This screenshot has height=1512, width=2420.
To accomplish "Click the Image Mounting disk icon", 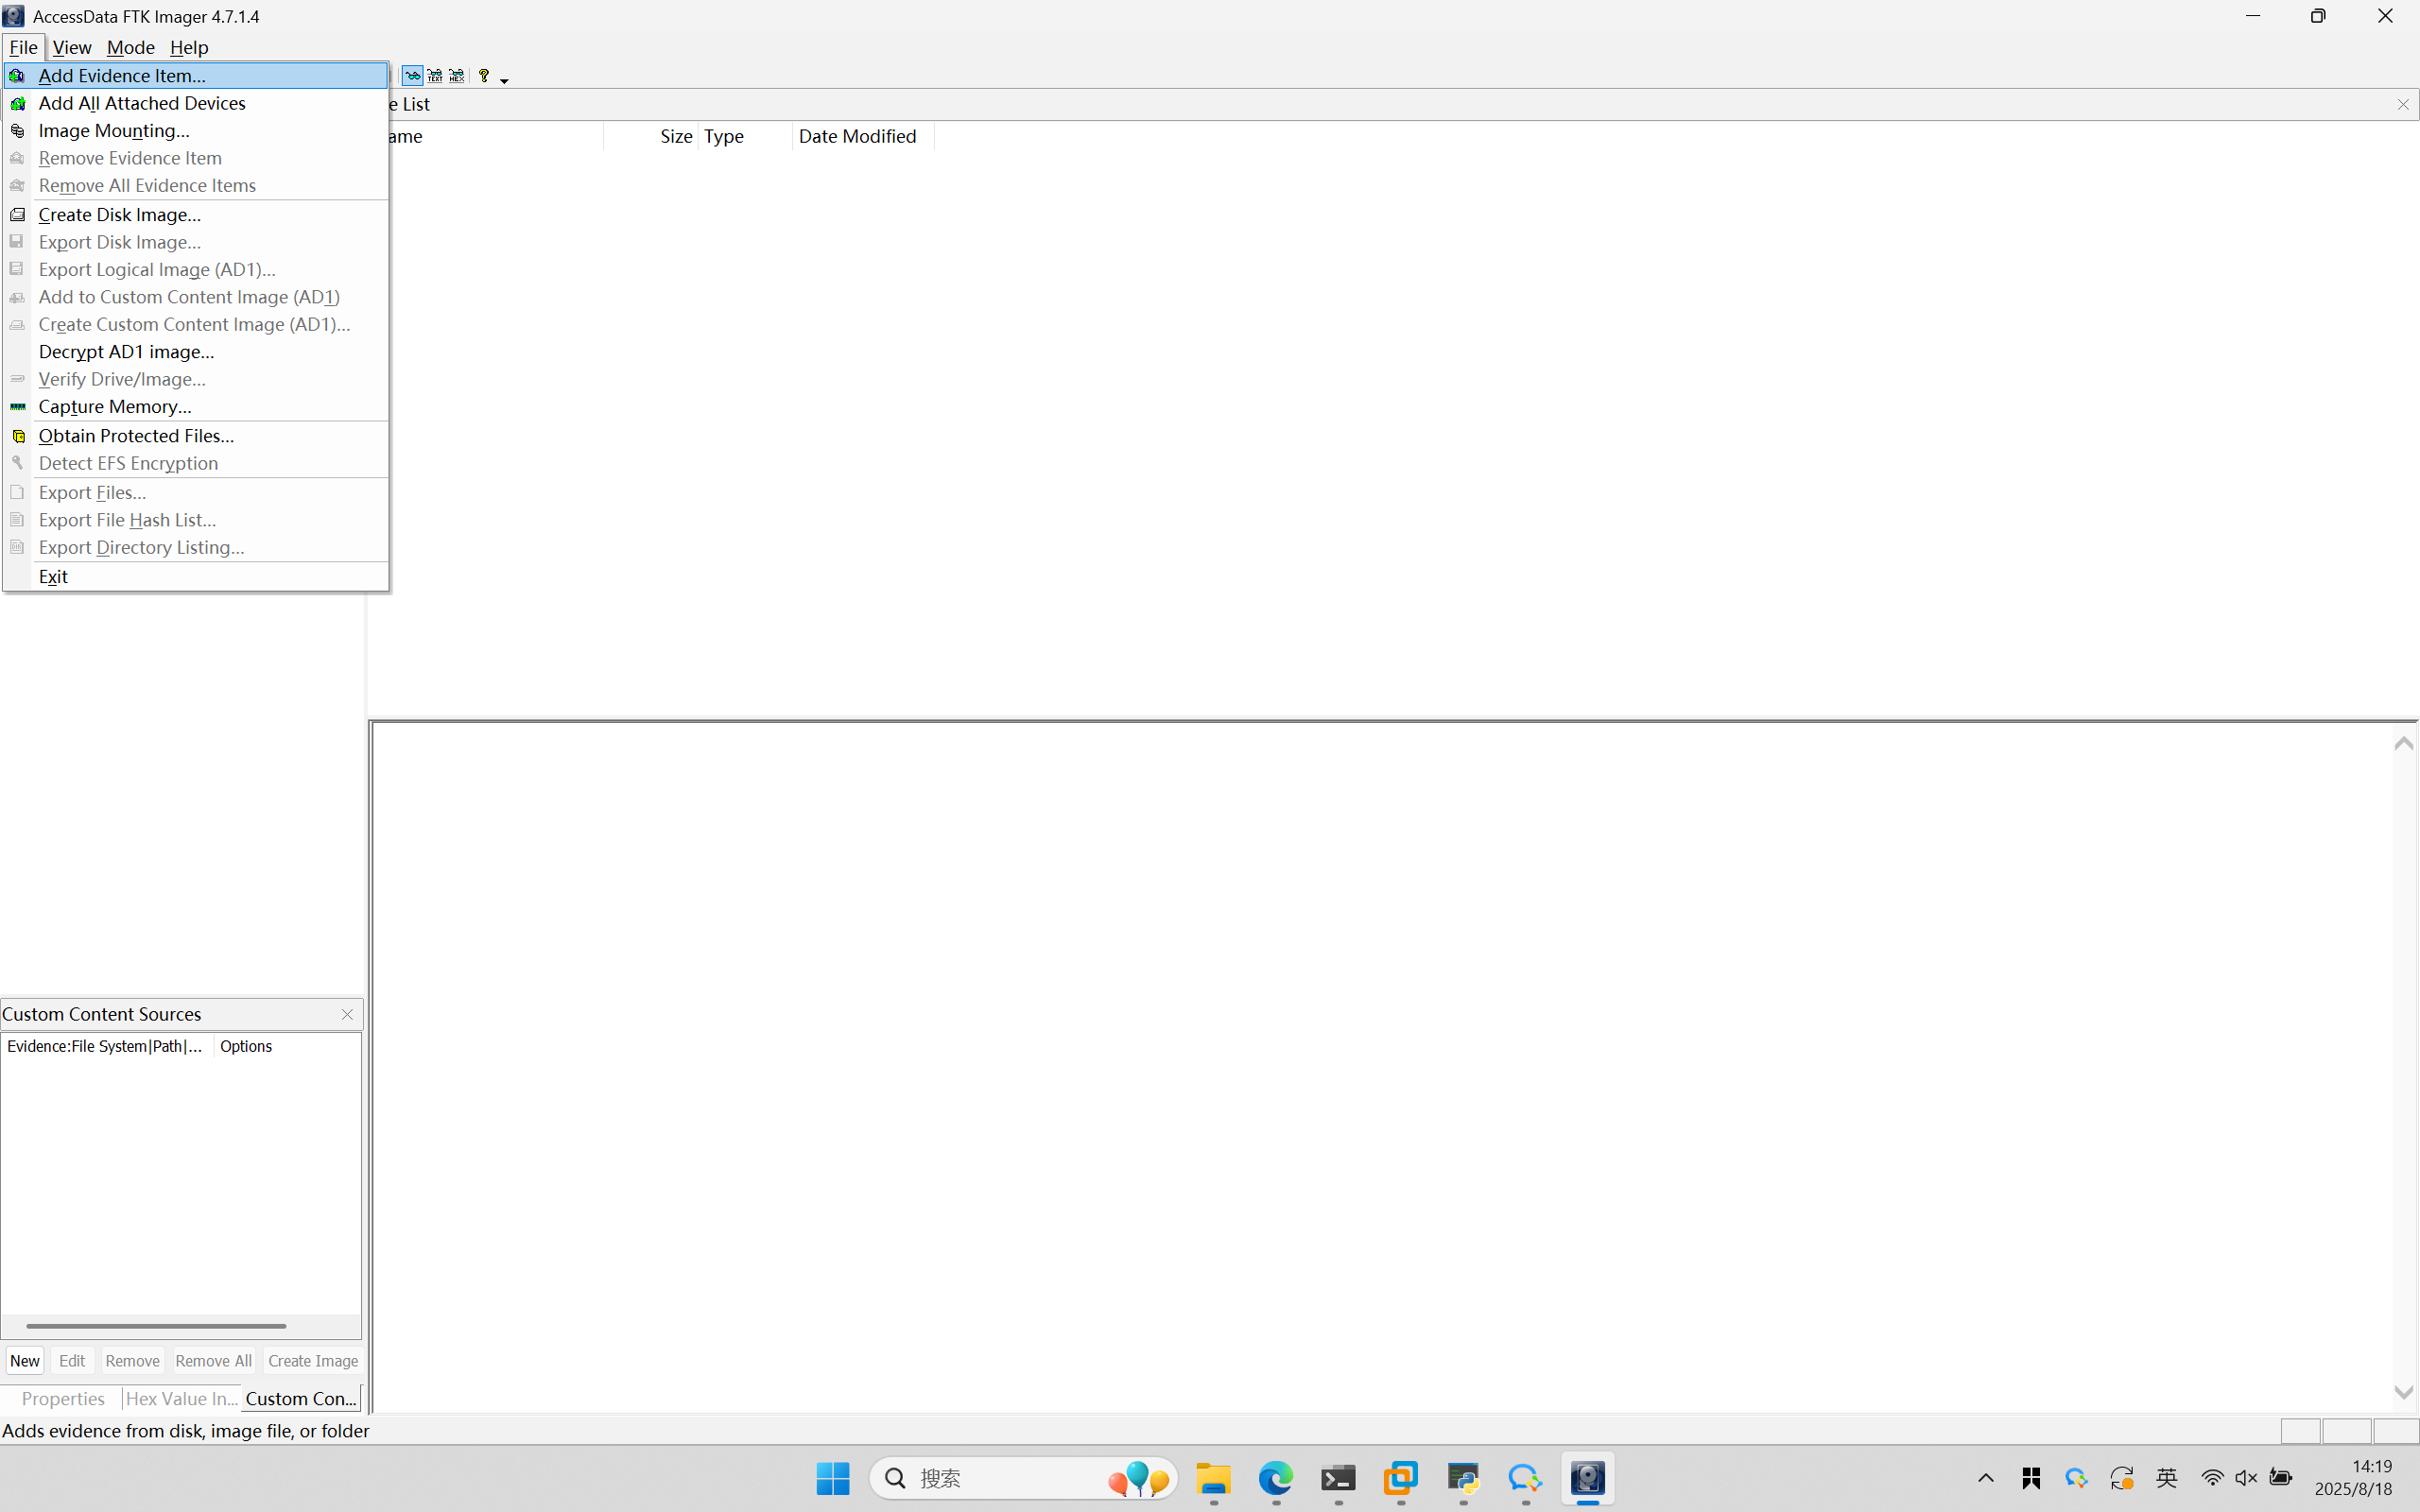I will tap(17, 131).
